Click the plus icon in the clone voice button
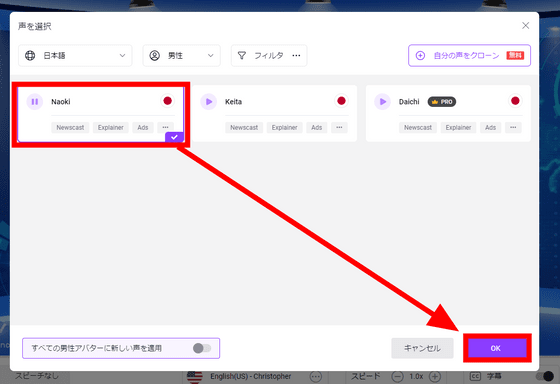Viewport: 560px width, 384px height. pyautogui.click(x=420, y=56)
